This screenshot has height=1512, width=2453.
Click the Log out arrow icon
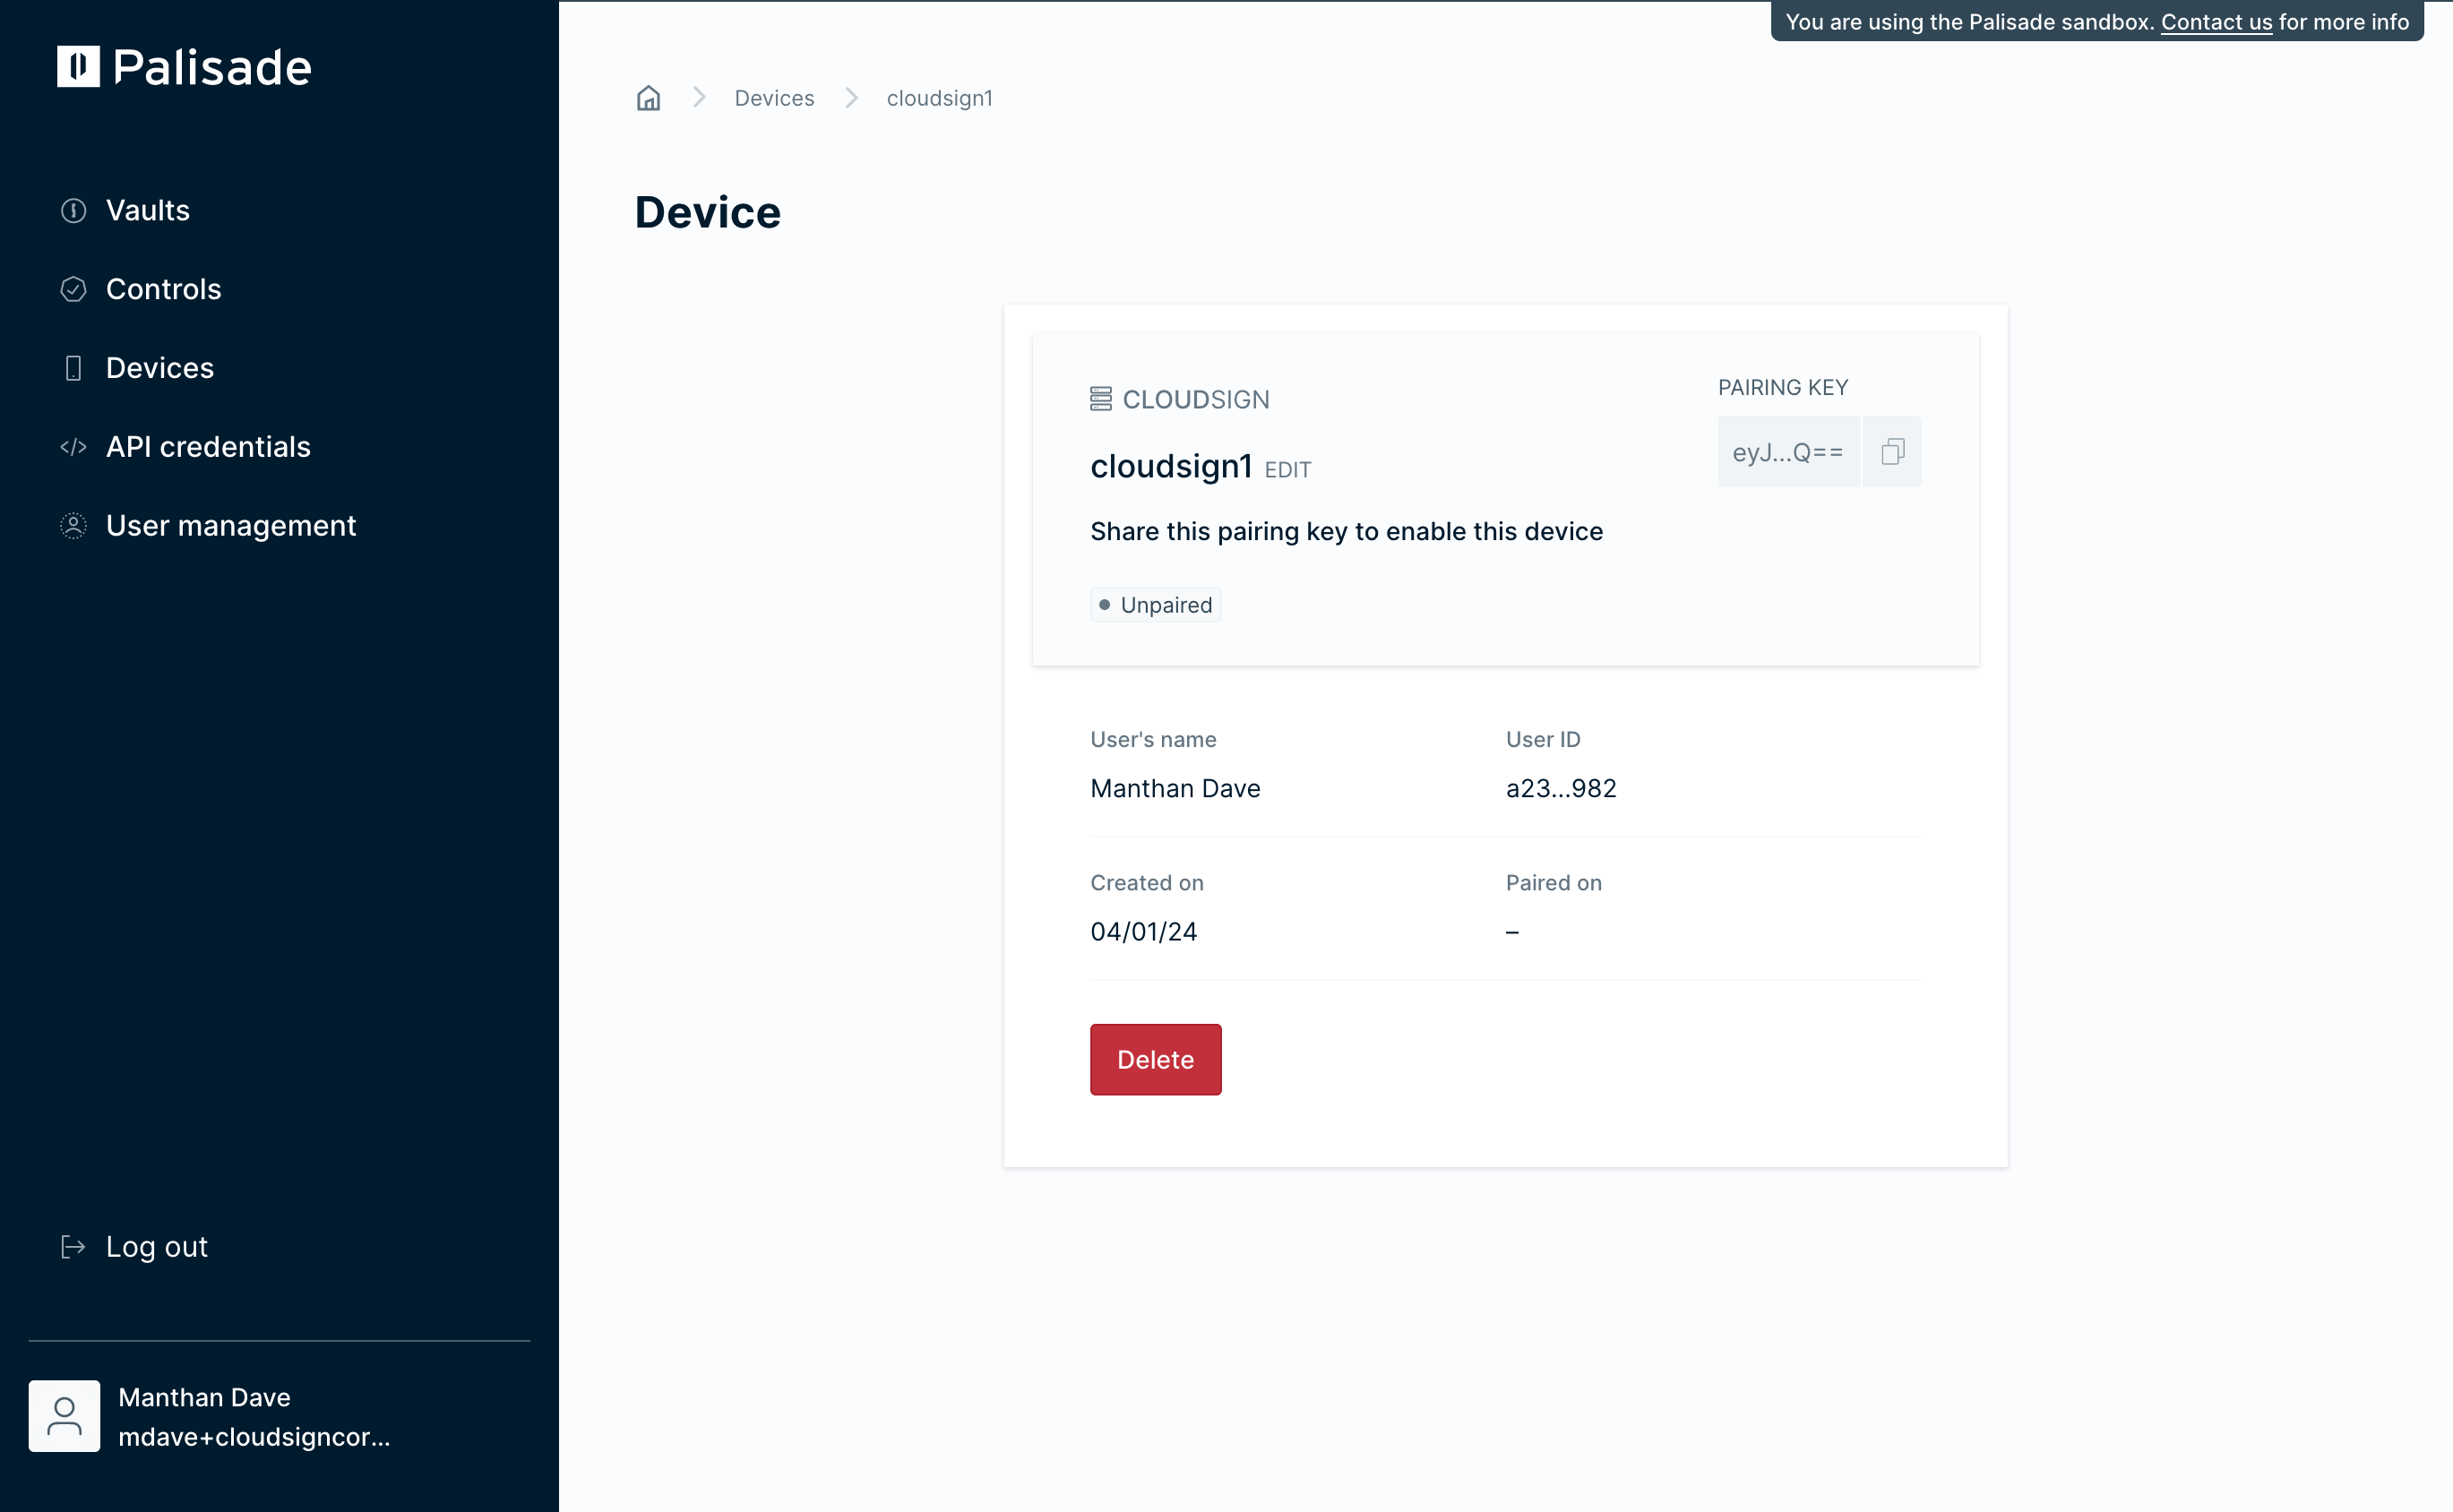point(73,1247)
